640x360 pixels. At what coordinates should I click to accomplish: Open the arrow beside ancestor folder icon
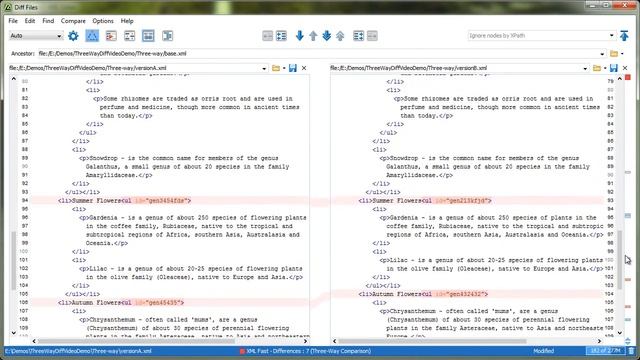pos(622,53)
